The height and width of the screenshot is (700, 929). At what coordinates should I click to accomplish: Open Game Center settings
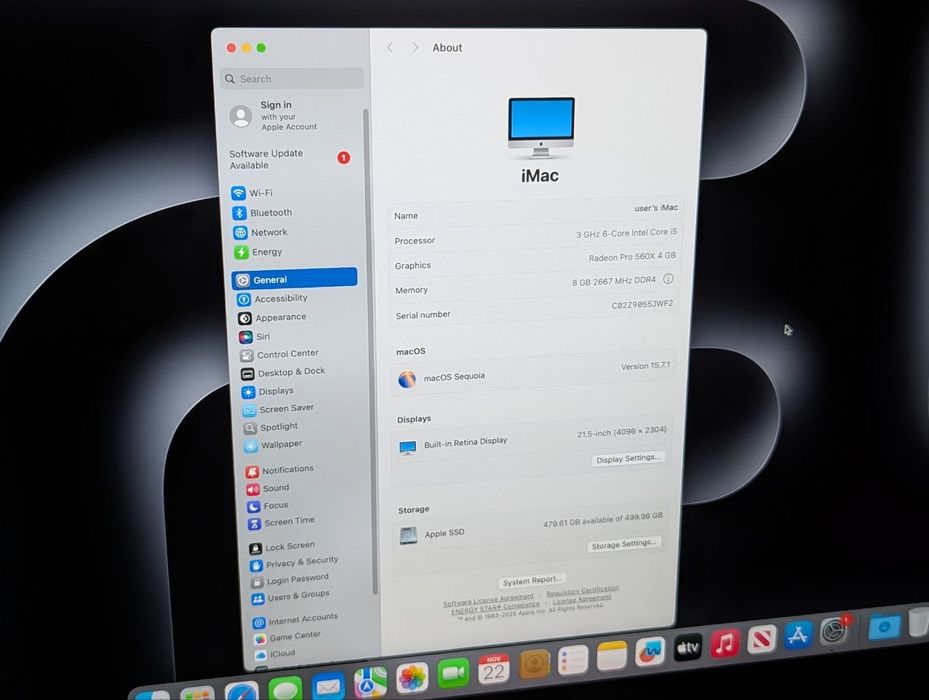287,637
